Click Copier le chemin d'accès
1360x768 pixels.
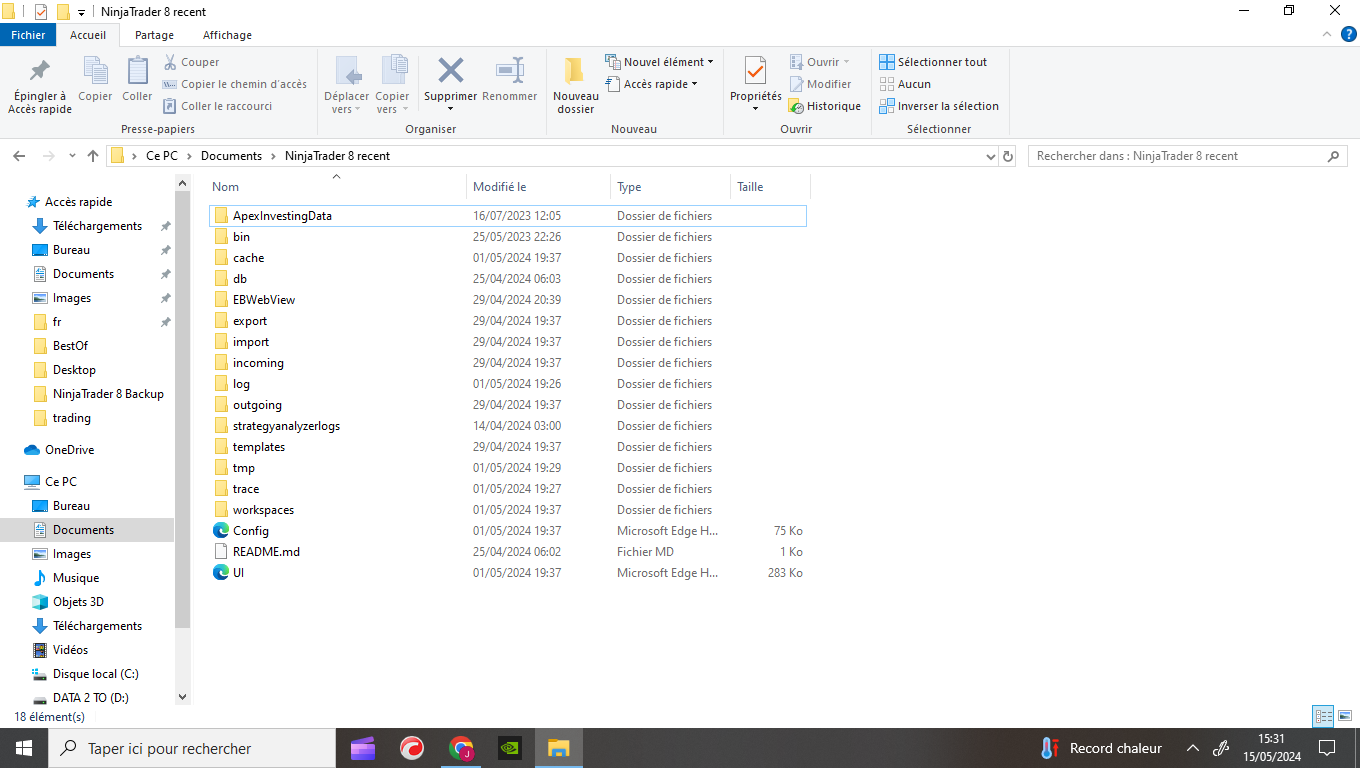coord(235,84)
